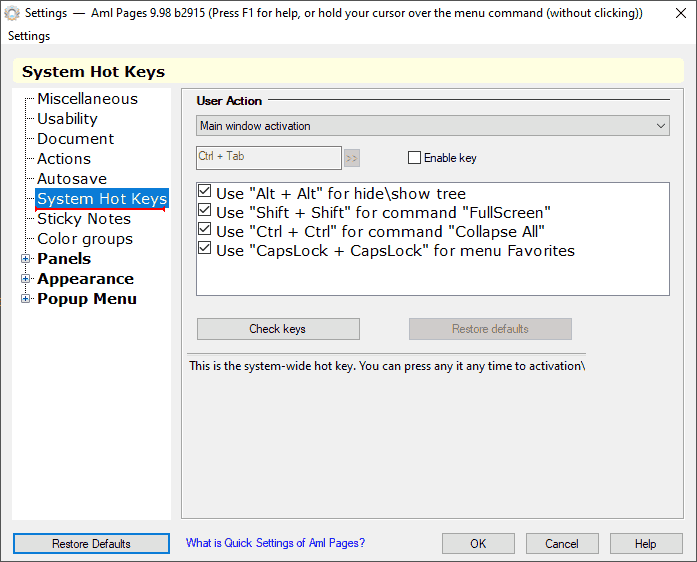Viewport: 697px width, 562px height.
Task: Click the Ctrl + Tab hotkey field
Action: (268, 158)
